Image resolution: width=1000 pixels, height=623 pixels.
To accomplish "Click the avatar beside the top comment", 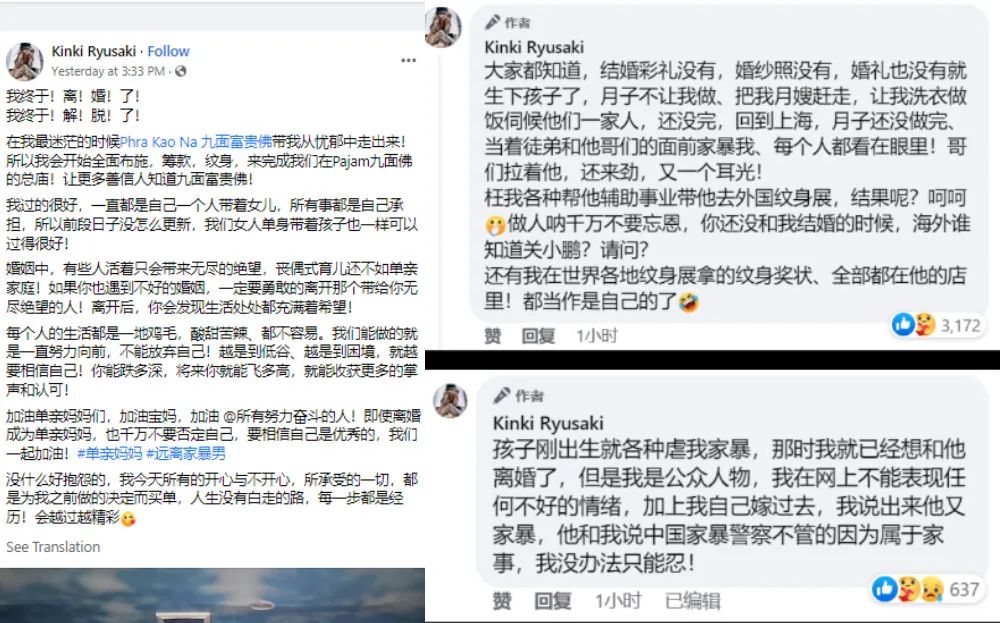I will (x=443, y=27).
